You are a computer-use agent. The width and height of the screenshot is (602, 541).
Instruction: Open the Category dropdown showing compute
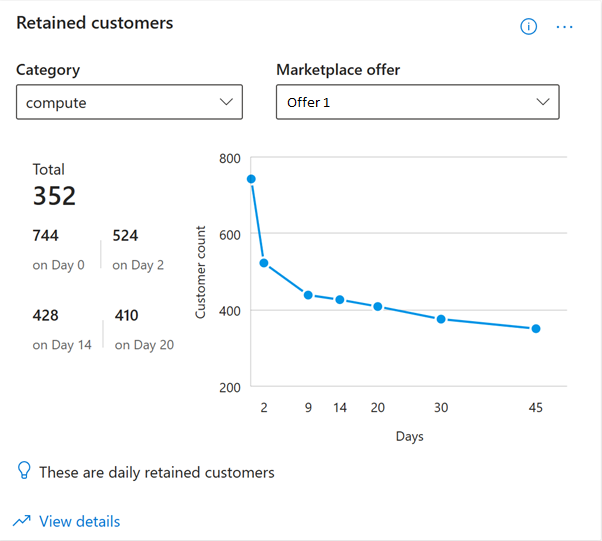click(x=129, y=102)
